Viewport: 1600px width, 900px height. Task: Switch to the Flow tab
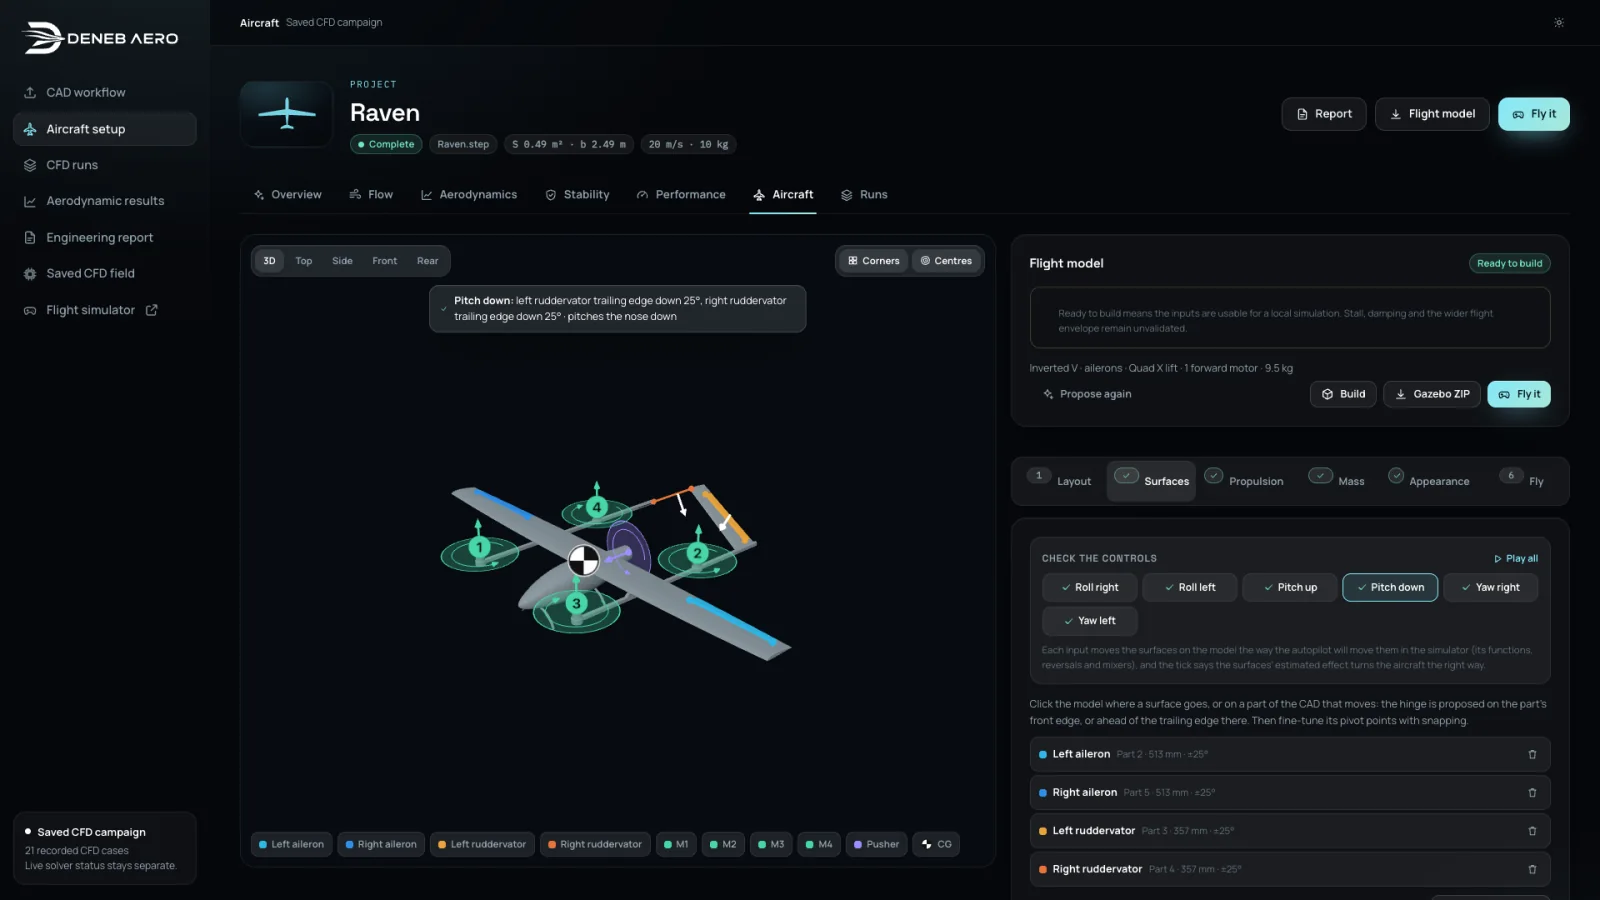371,195
